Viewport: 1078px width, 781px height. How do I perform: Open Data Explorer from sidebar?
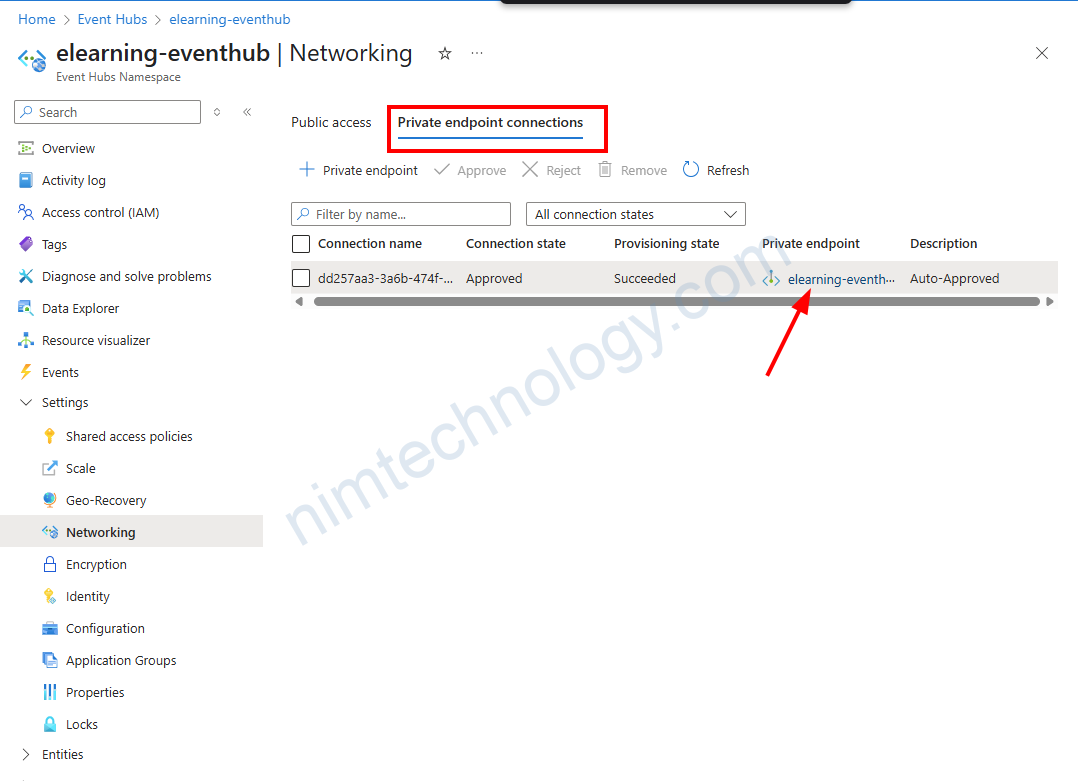pyautogui.click(x=80, y=308)
